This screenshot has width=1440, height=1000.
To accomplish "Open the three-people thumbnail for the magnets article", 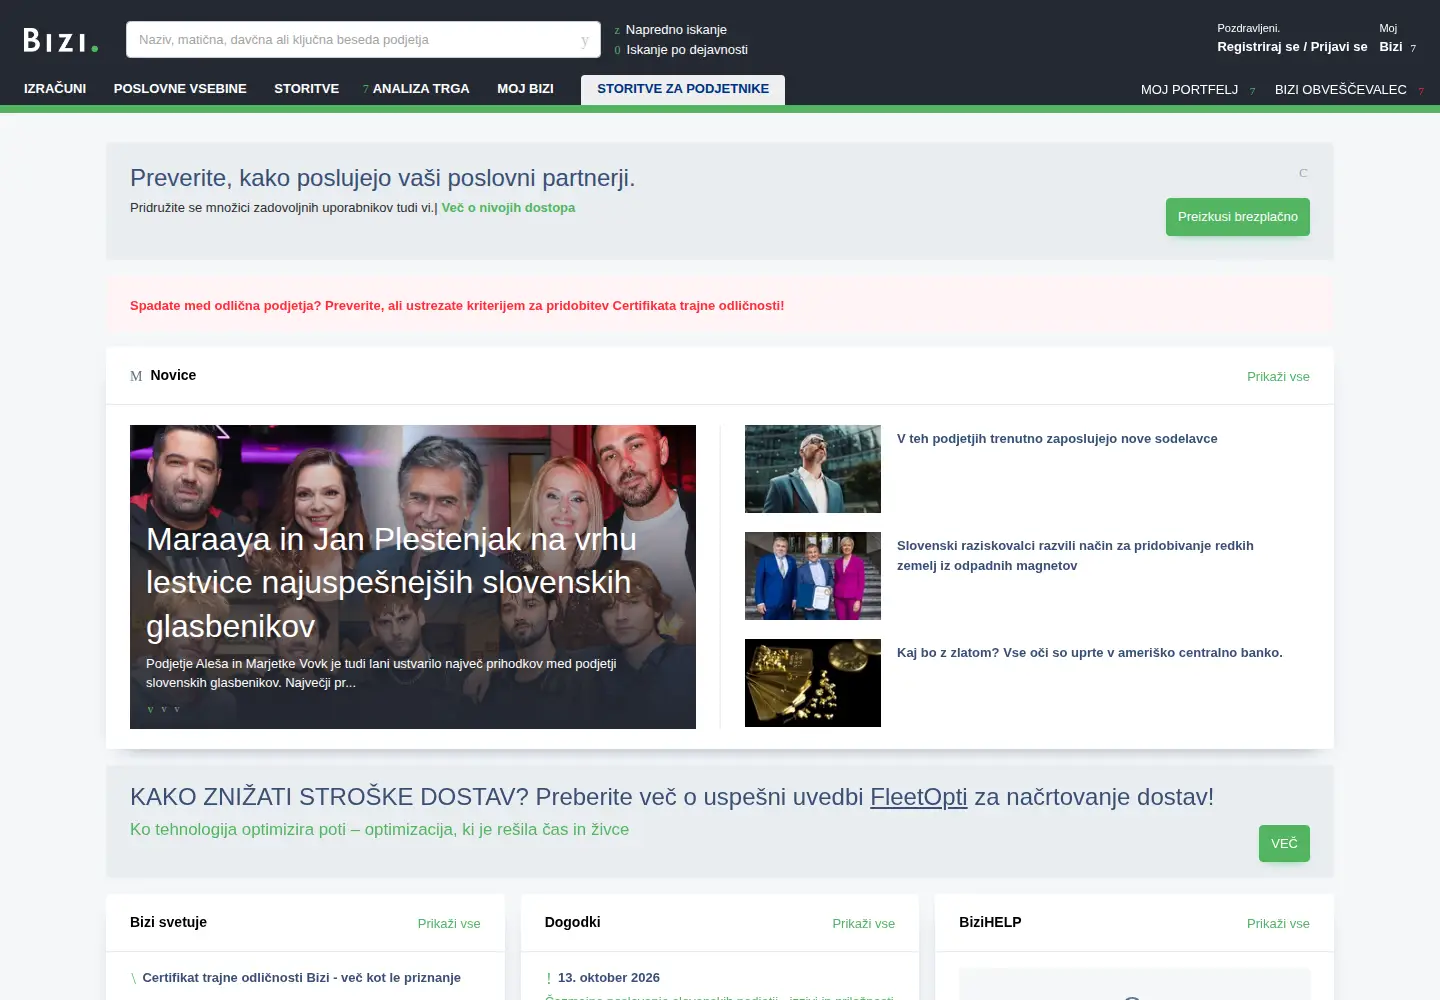I will click(x=813, y=576).
